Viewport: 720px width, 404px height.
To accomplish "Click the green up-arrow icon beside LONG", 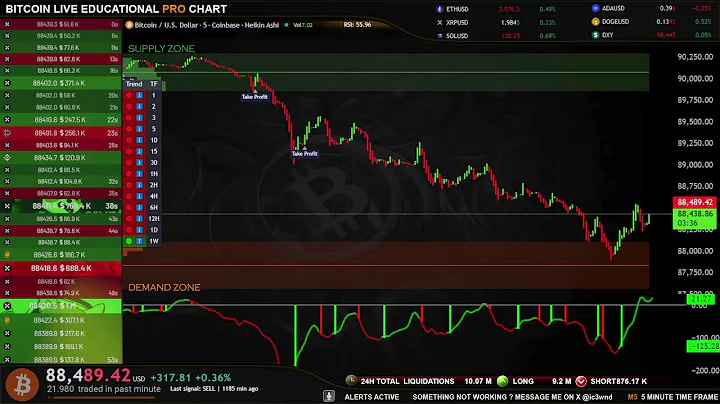I will pyautogui.click(x=502, y=381).
